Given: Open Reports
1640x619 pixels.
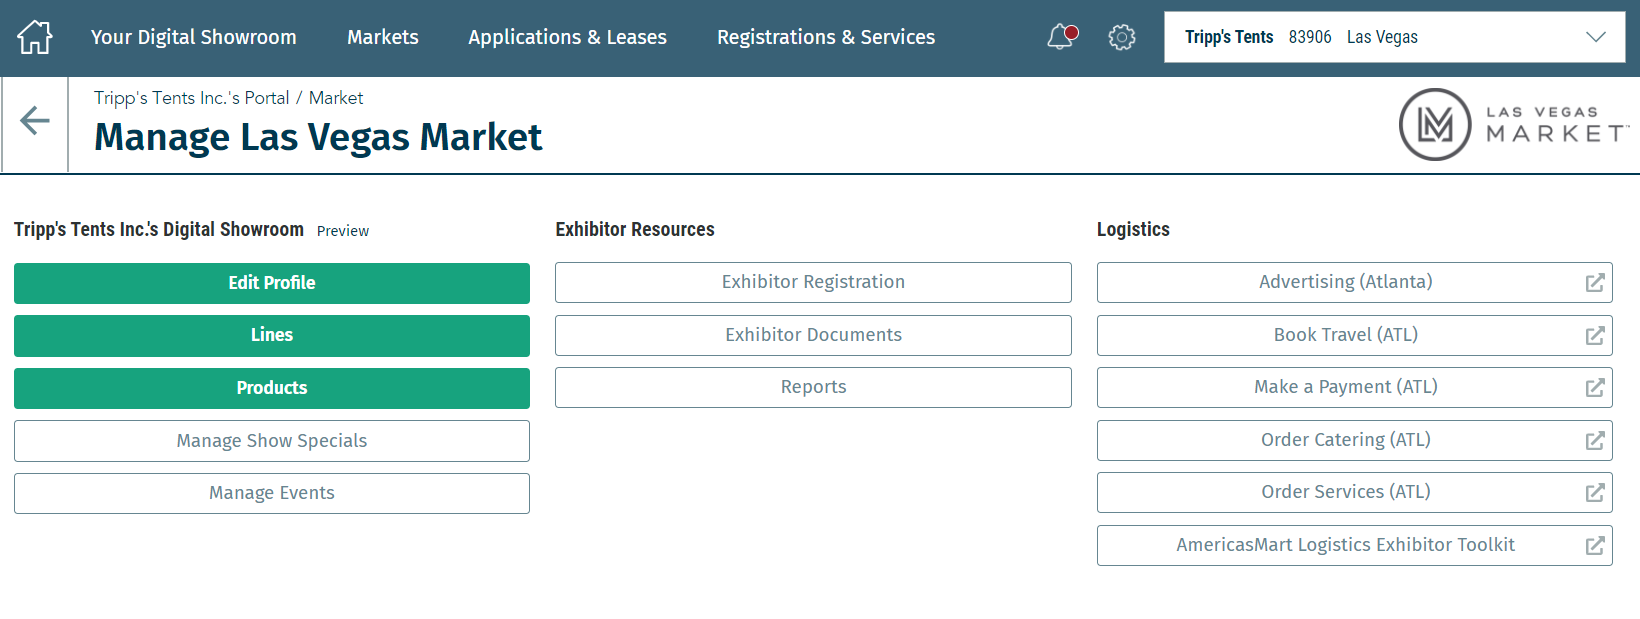Looking at the screenshot, I should point(813,387).
